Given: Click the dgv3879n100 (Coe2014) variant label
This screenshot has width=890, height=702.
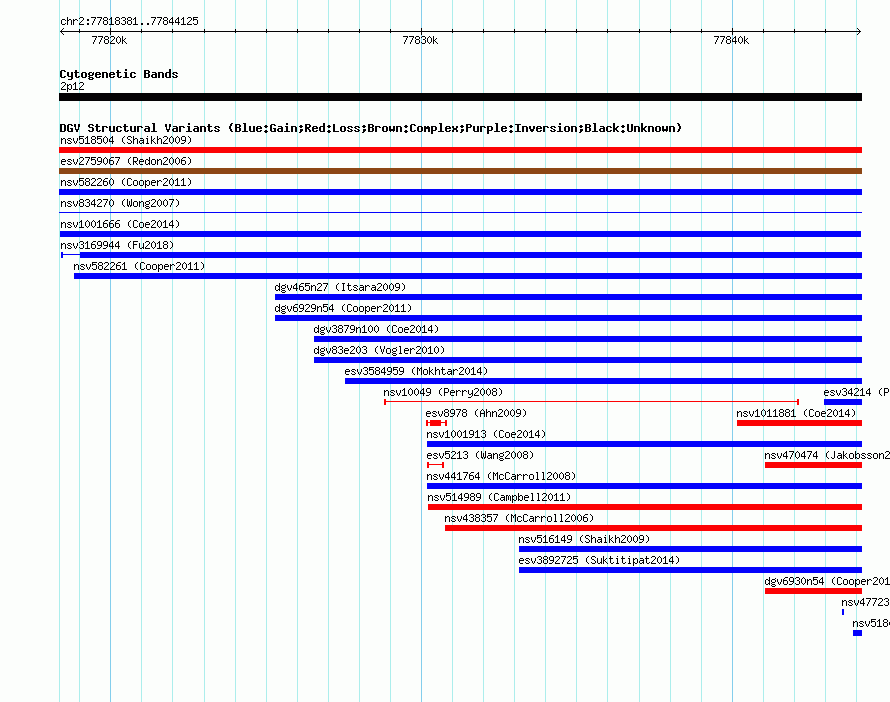Looking at the screenshot, I should point(376,329).
